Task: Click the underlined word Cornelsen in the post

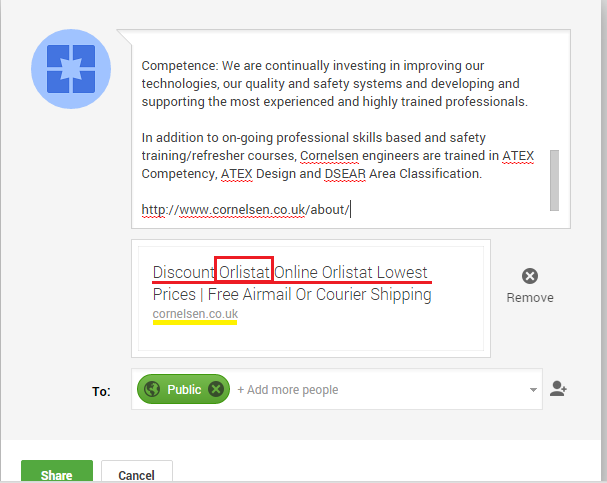Action: [329, 156]
